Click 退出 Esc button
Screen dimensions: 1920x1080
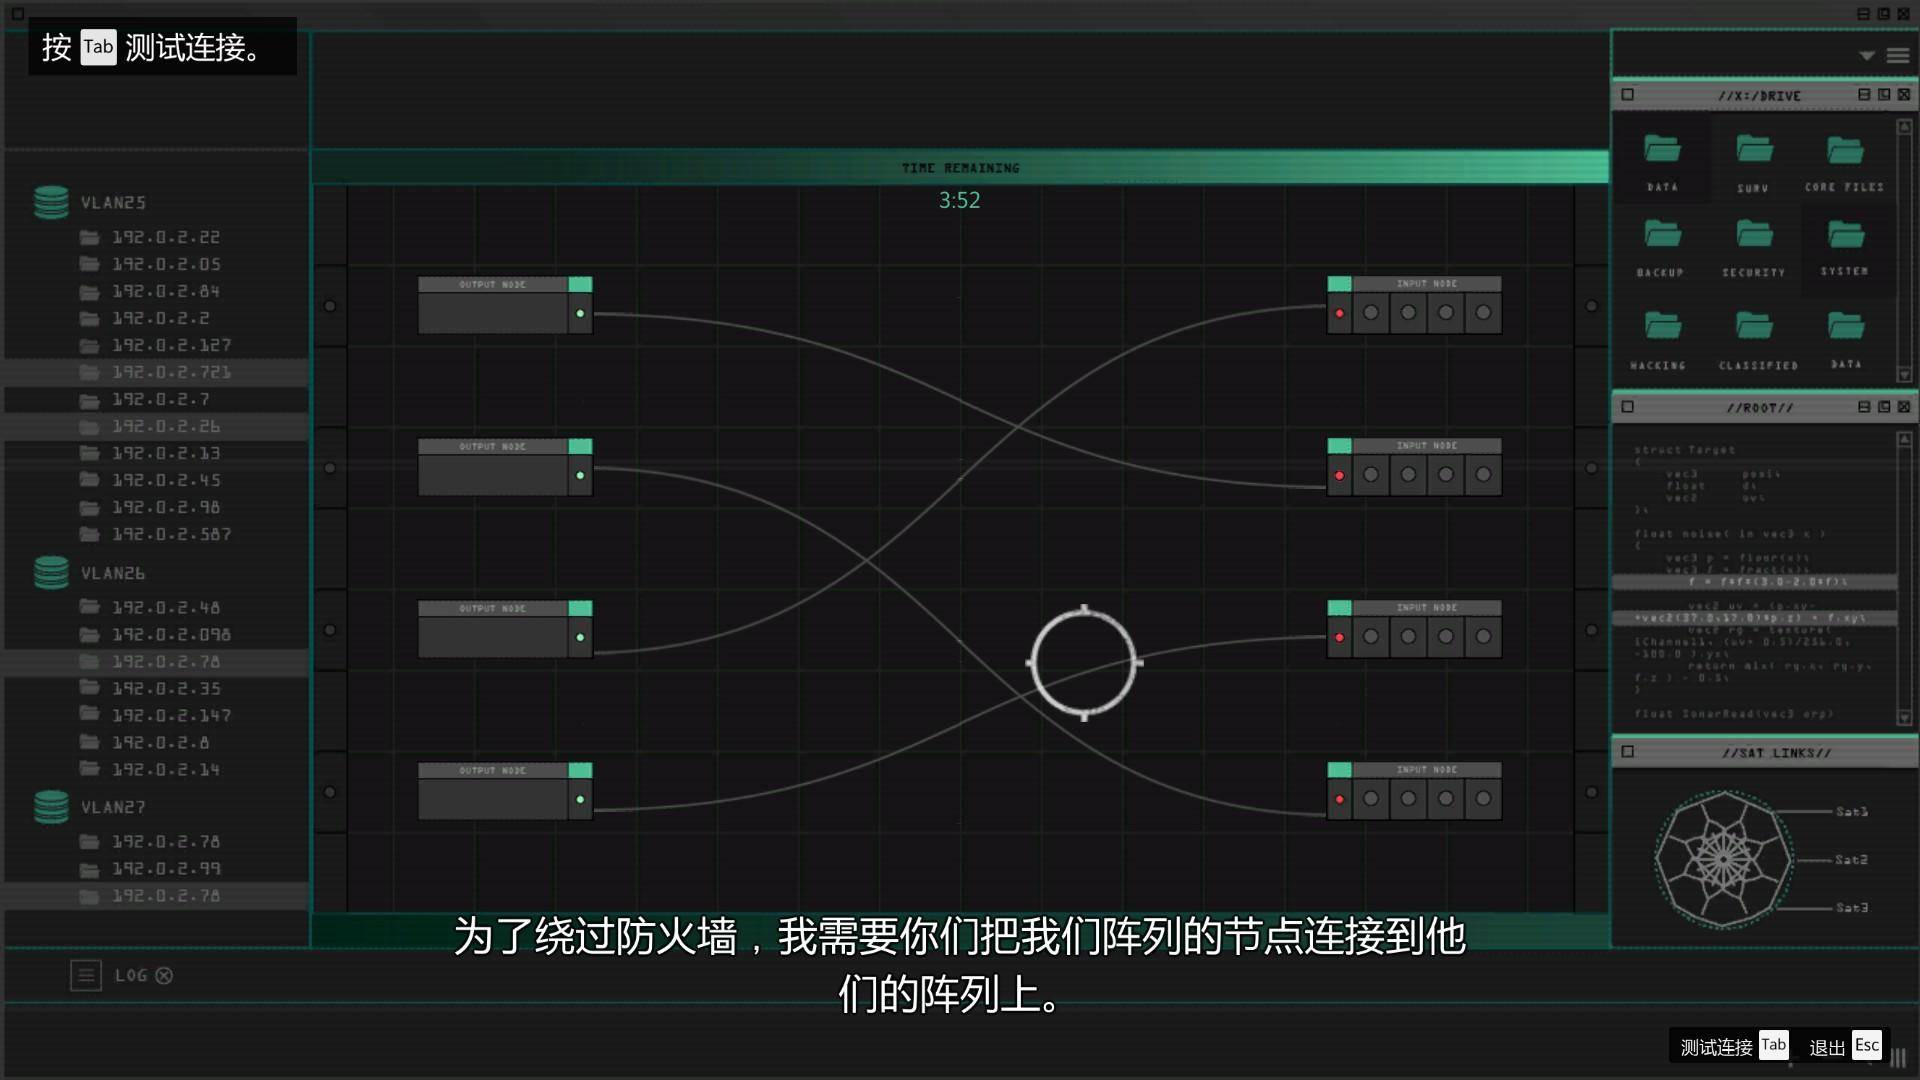click(x=1845, y=1044)
